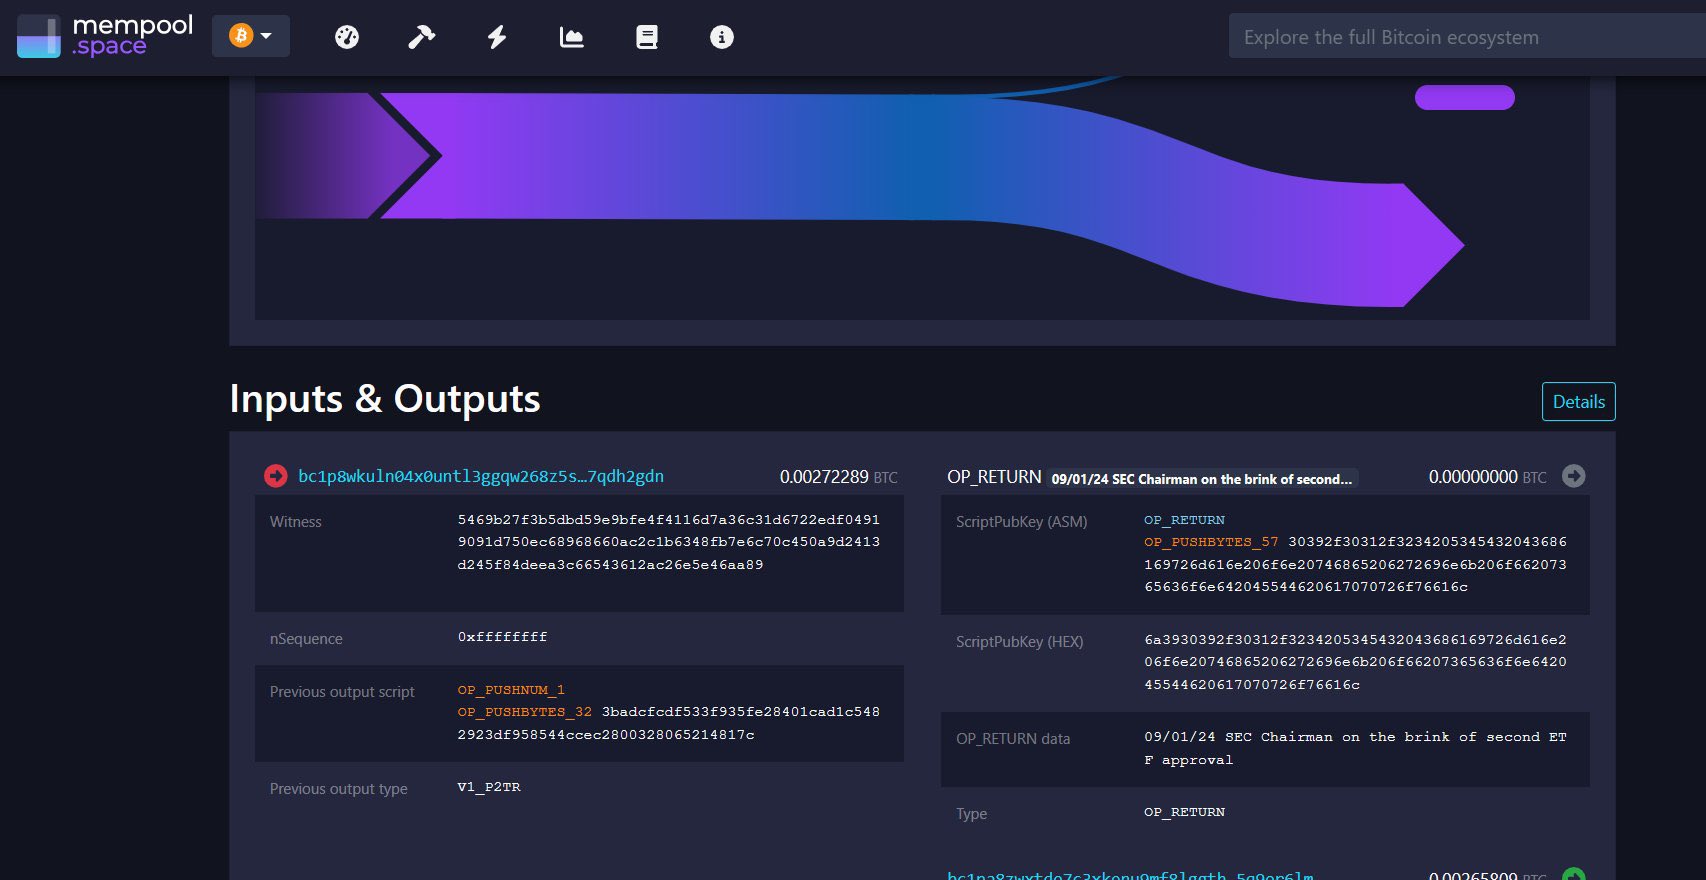The height and width of the screenshot is (880, 1706).
Task: Open the Lightning bolt icon page
Action: tap(497, 37)
